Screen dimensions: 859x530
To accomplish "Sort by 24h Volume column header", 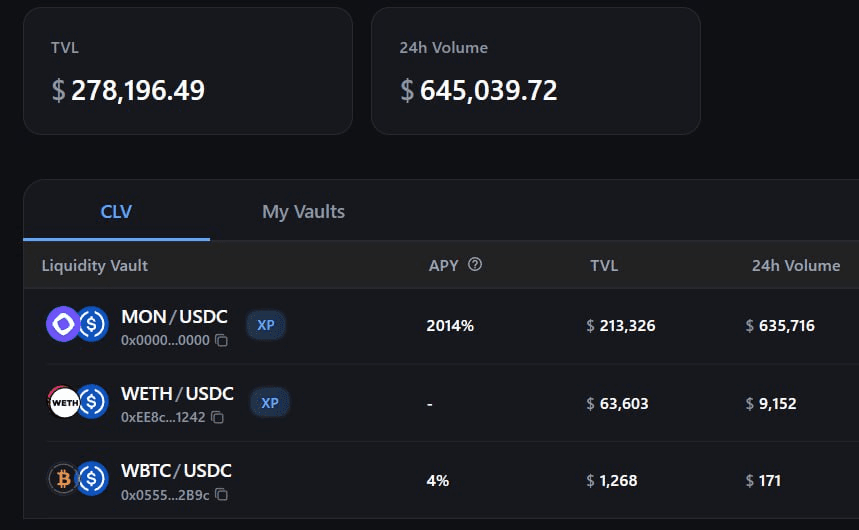I will coord(795,266).
